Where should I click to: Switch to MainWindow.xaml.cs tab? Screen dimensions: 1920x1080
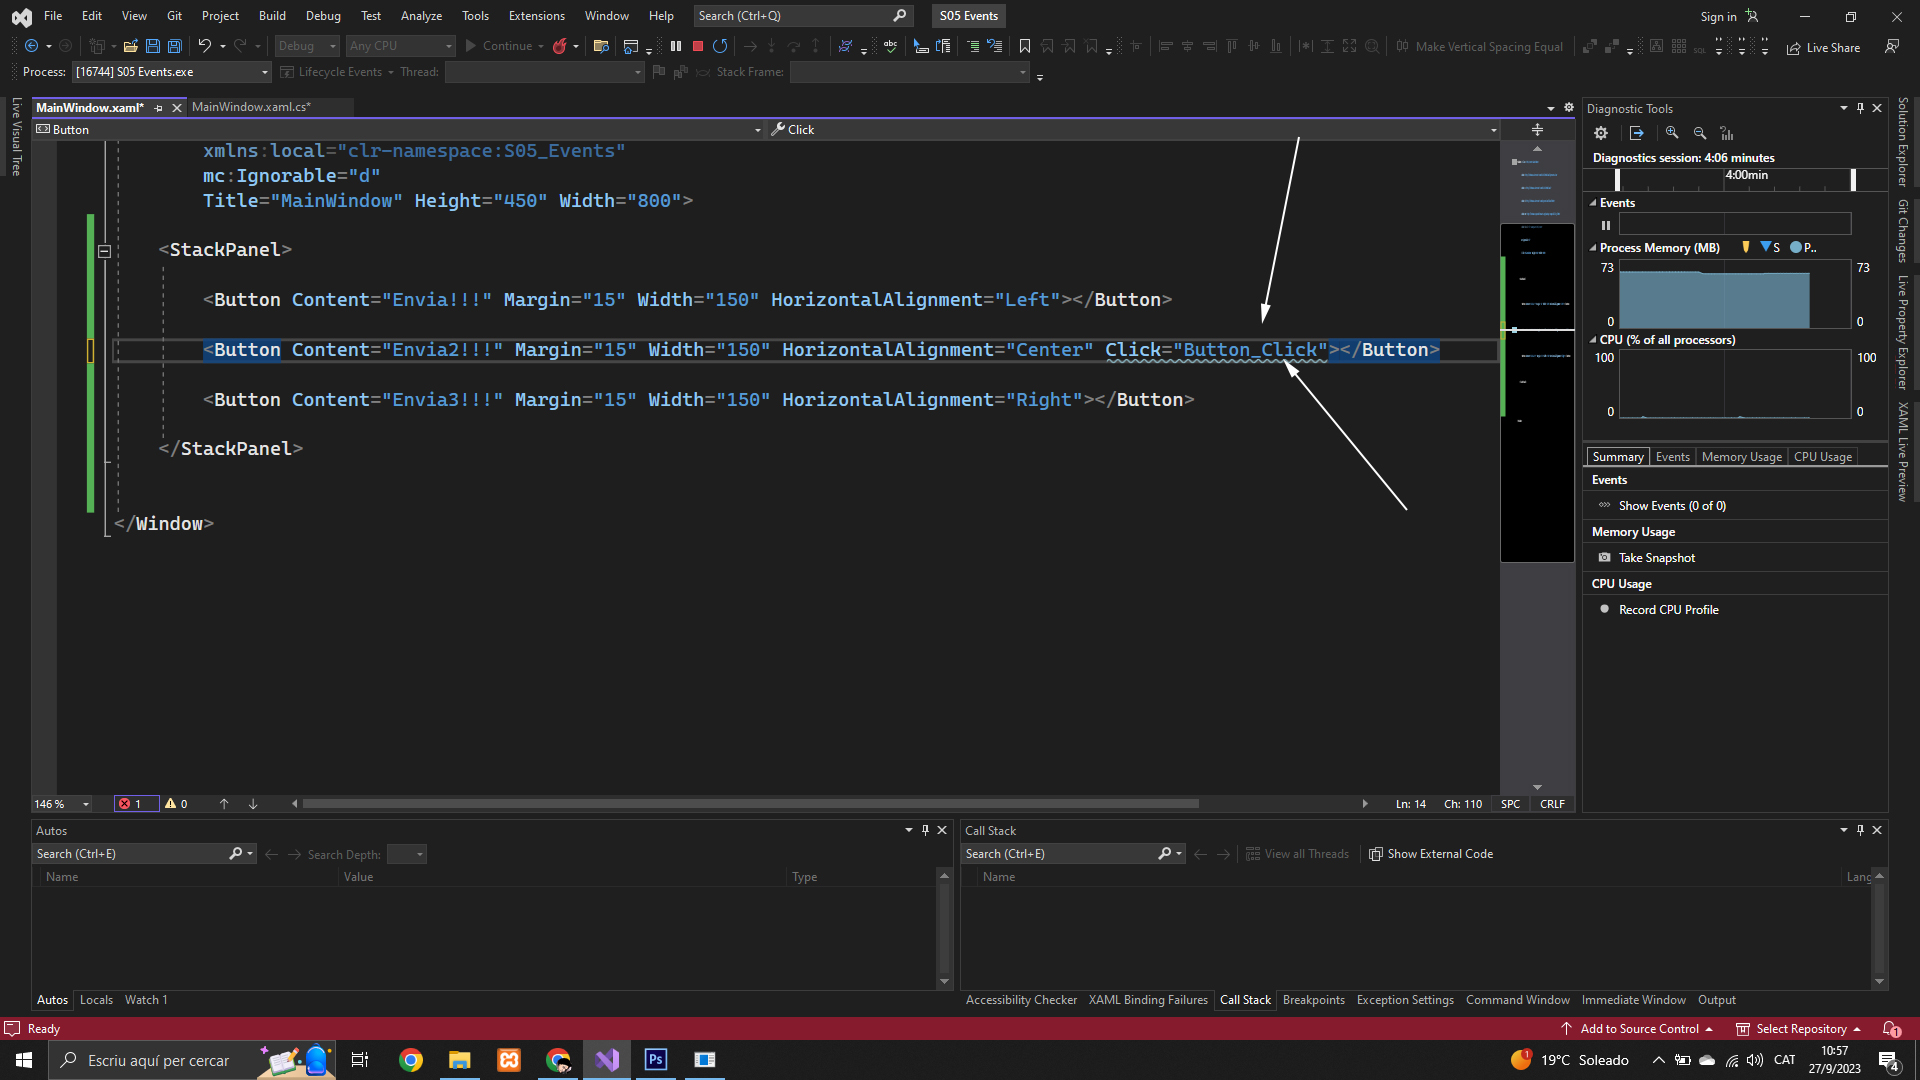pos(251,107)
